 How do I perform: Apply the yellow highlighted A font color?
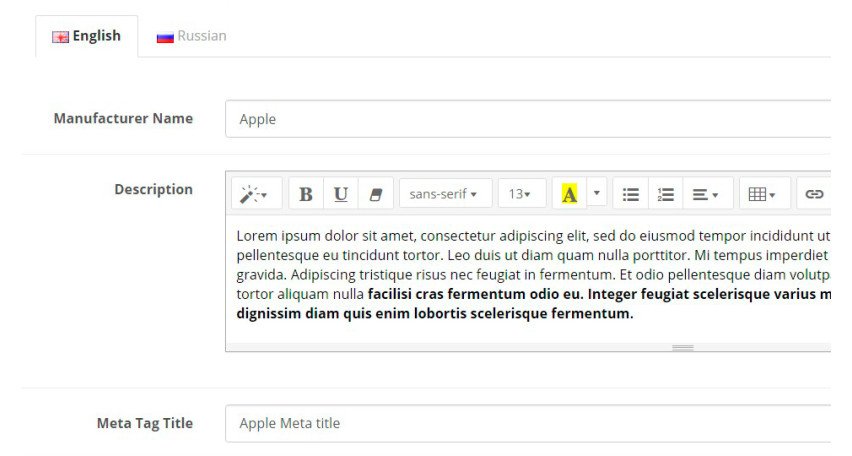point(569,194)
